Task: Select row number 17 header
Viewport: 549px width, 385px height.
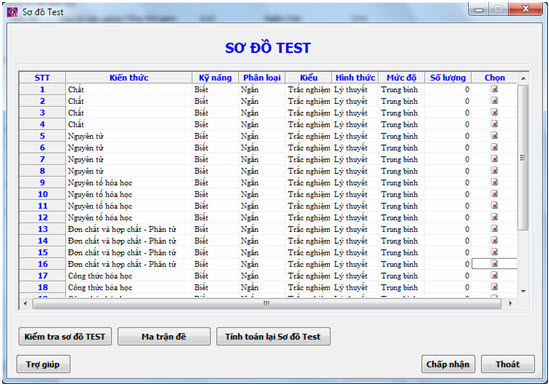Action: point(42,276)
